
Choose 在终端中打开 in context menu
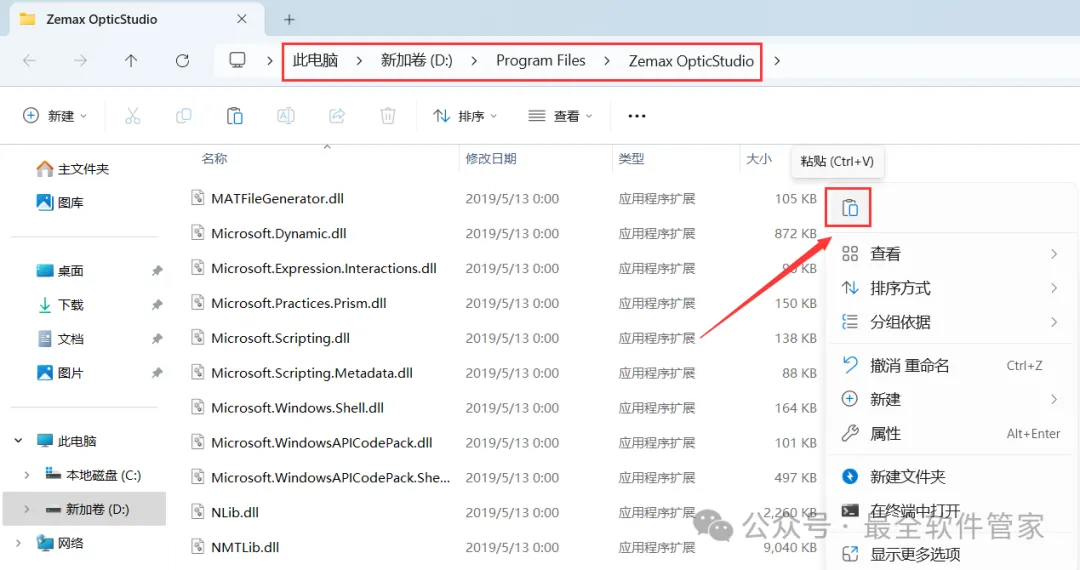951,511
